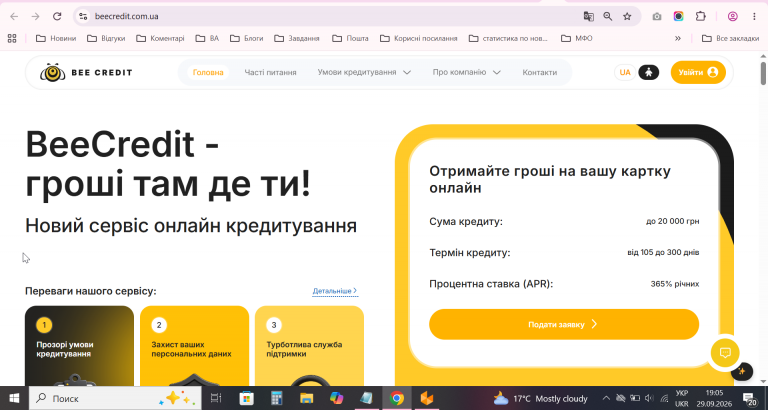Open Calculator from the taskbar

tap(276, 398)
